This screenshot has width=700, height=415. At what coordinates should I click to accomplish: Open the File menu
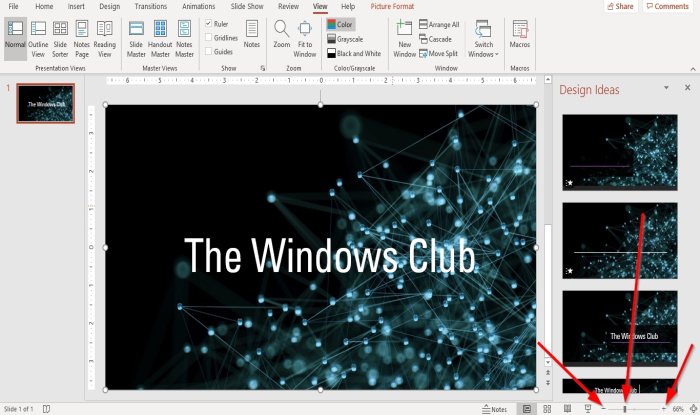click(13, 6)
